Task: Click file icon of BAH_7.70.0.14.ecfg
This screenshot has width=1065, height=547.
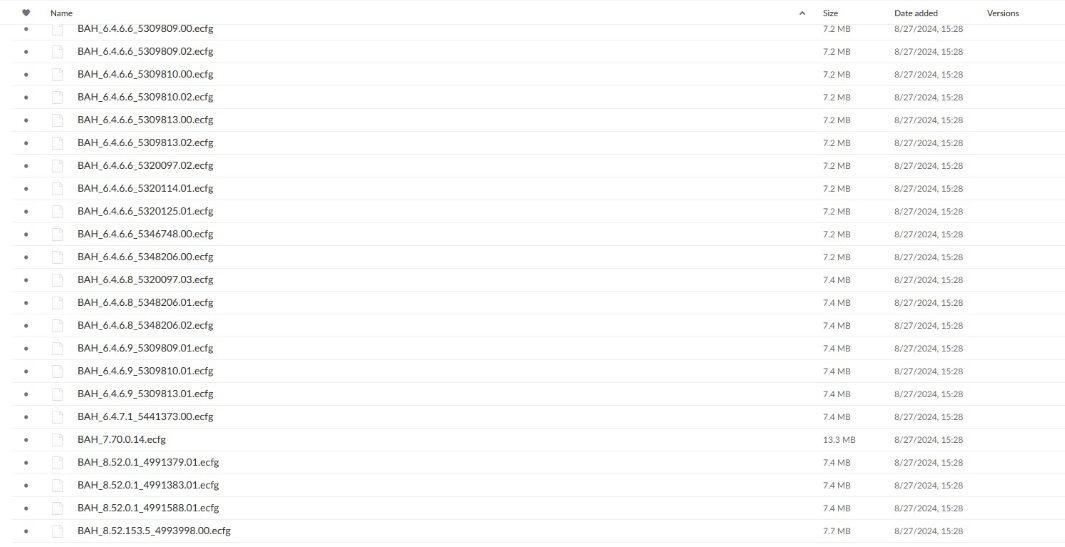Action: tap(58, 440)
